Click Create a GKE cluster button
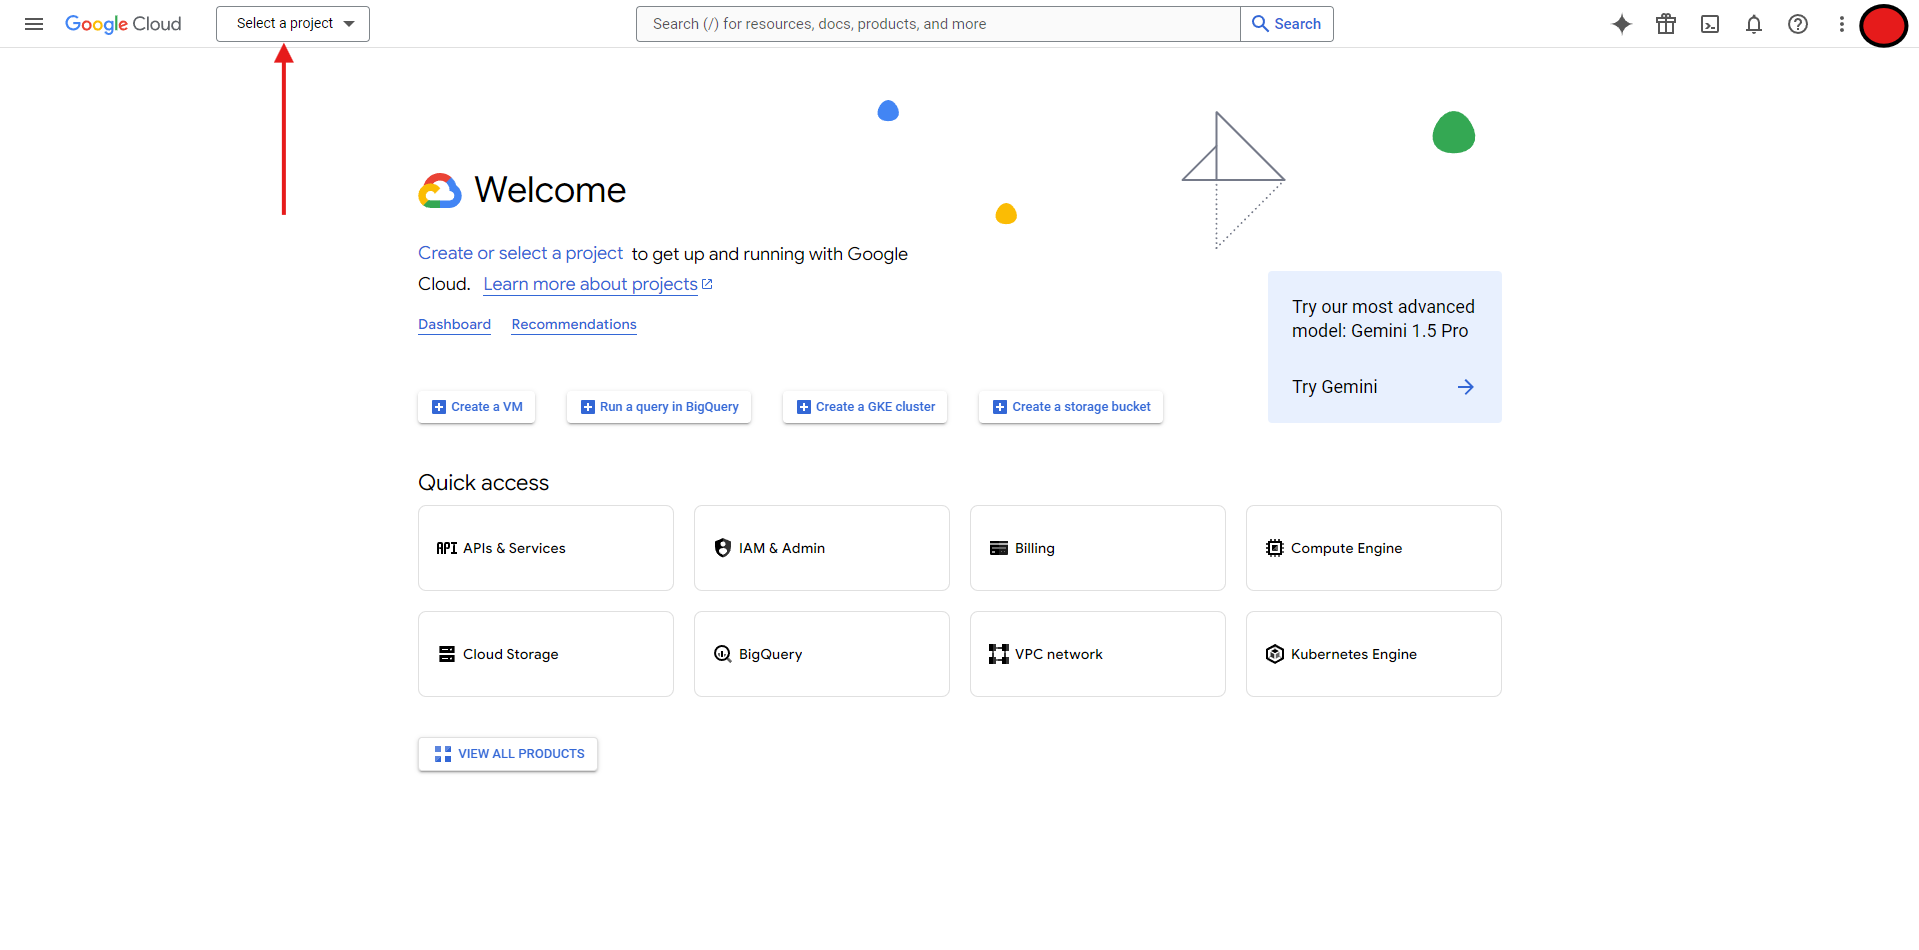Image resolution: width=1919 pixels, height=950 pixels. coord(865,407)
